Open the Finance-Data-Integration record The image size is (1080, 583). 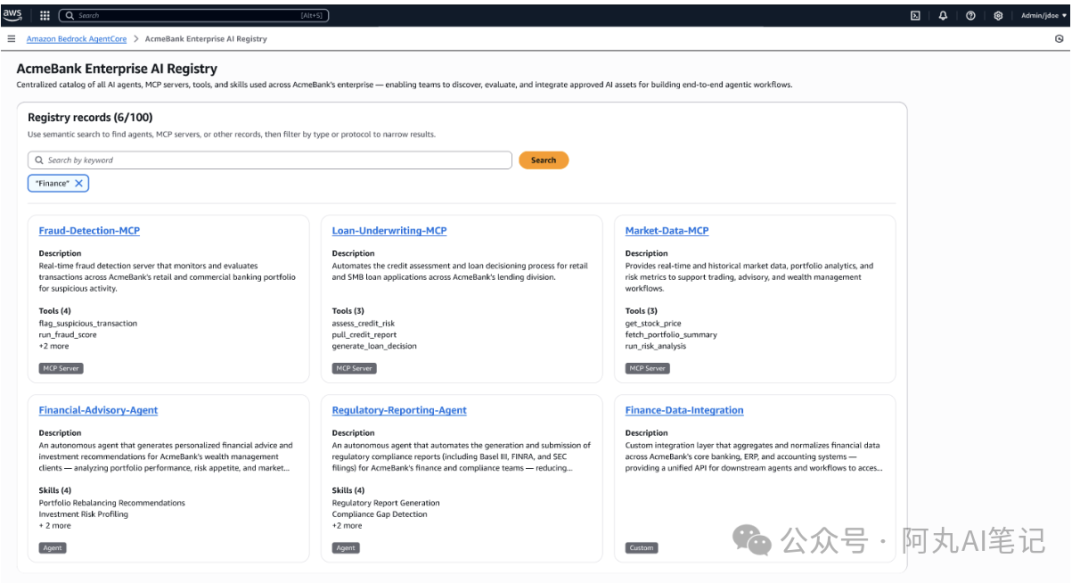[684, 410]
